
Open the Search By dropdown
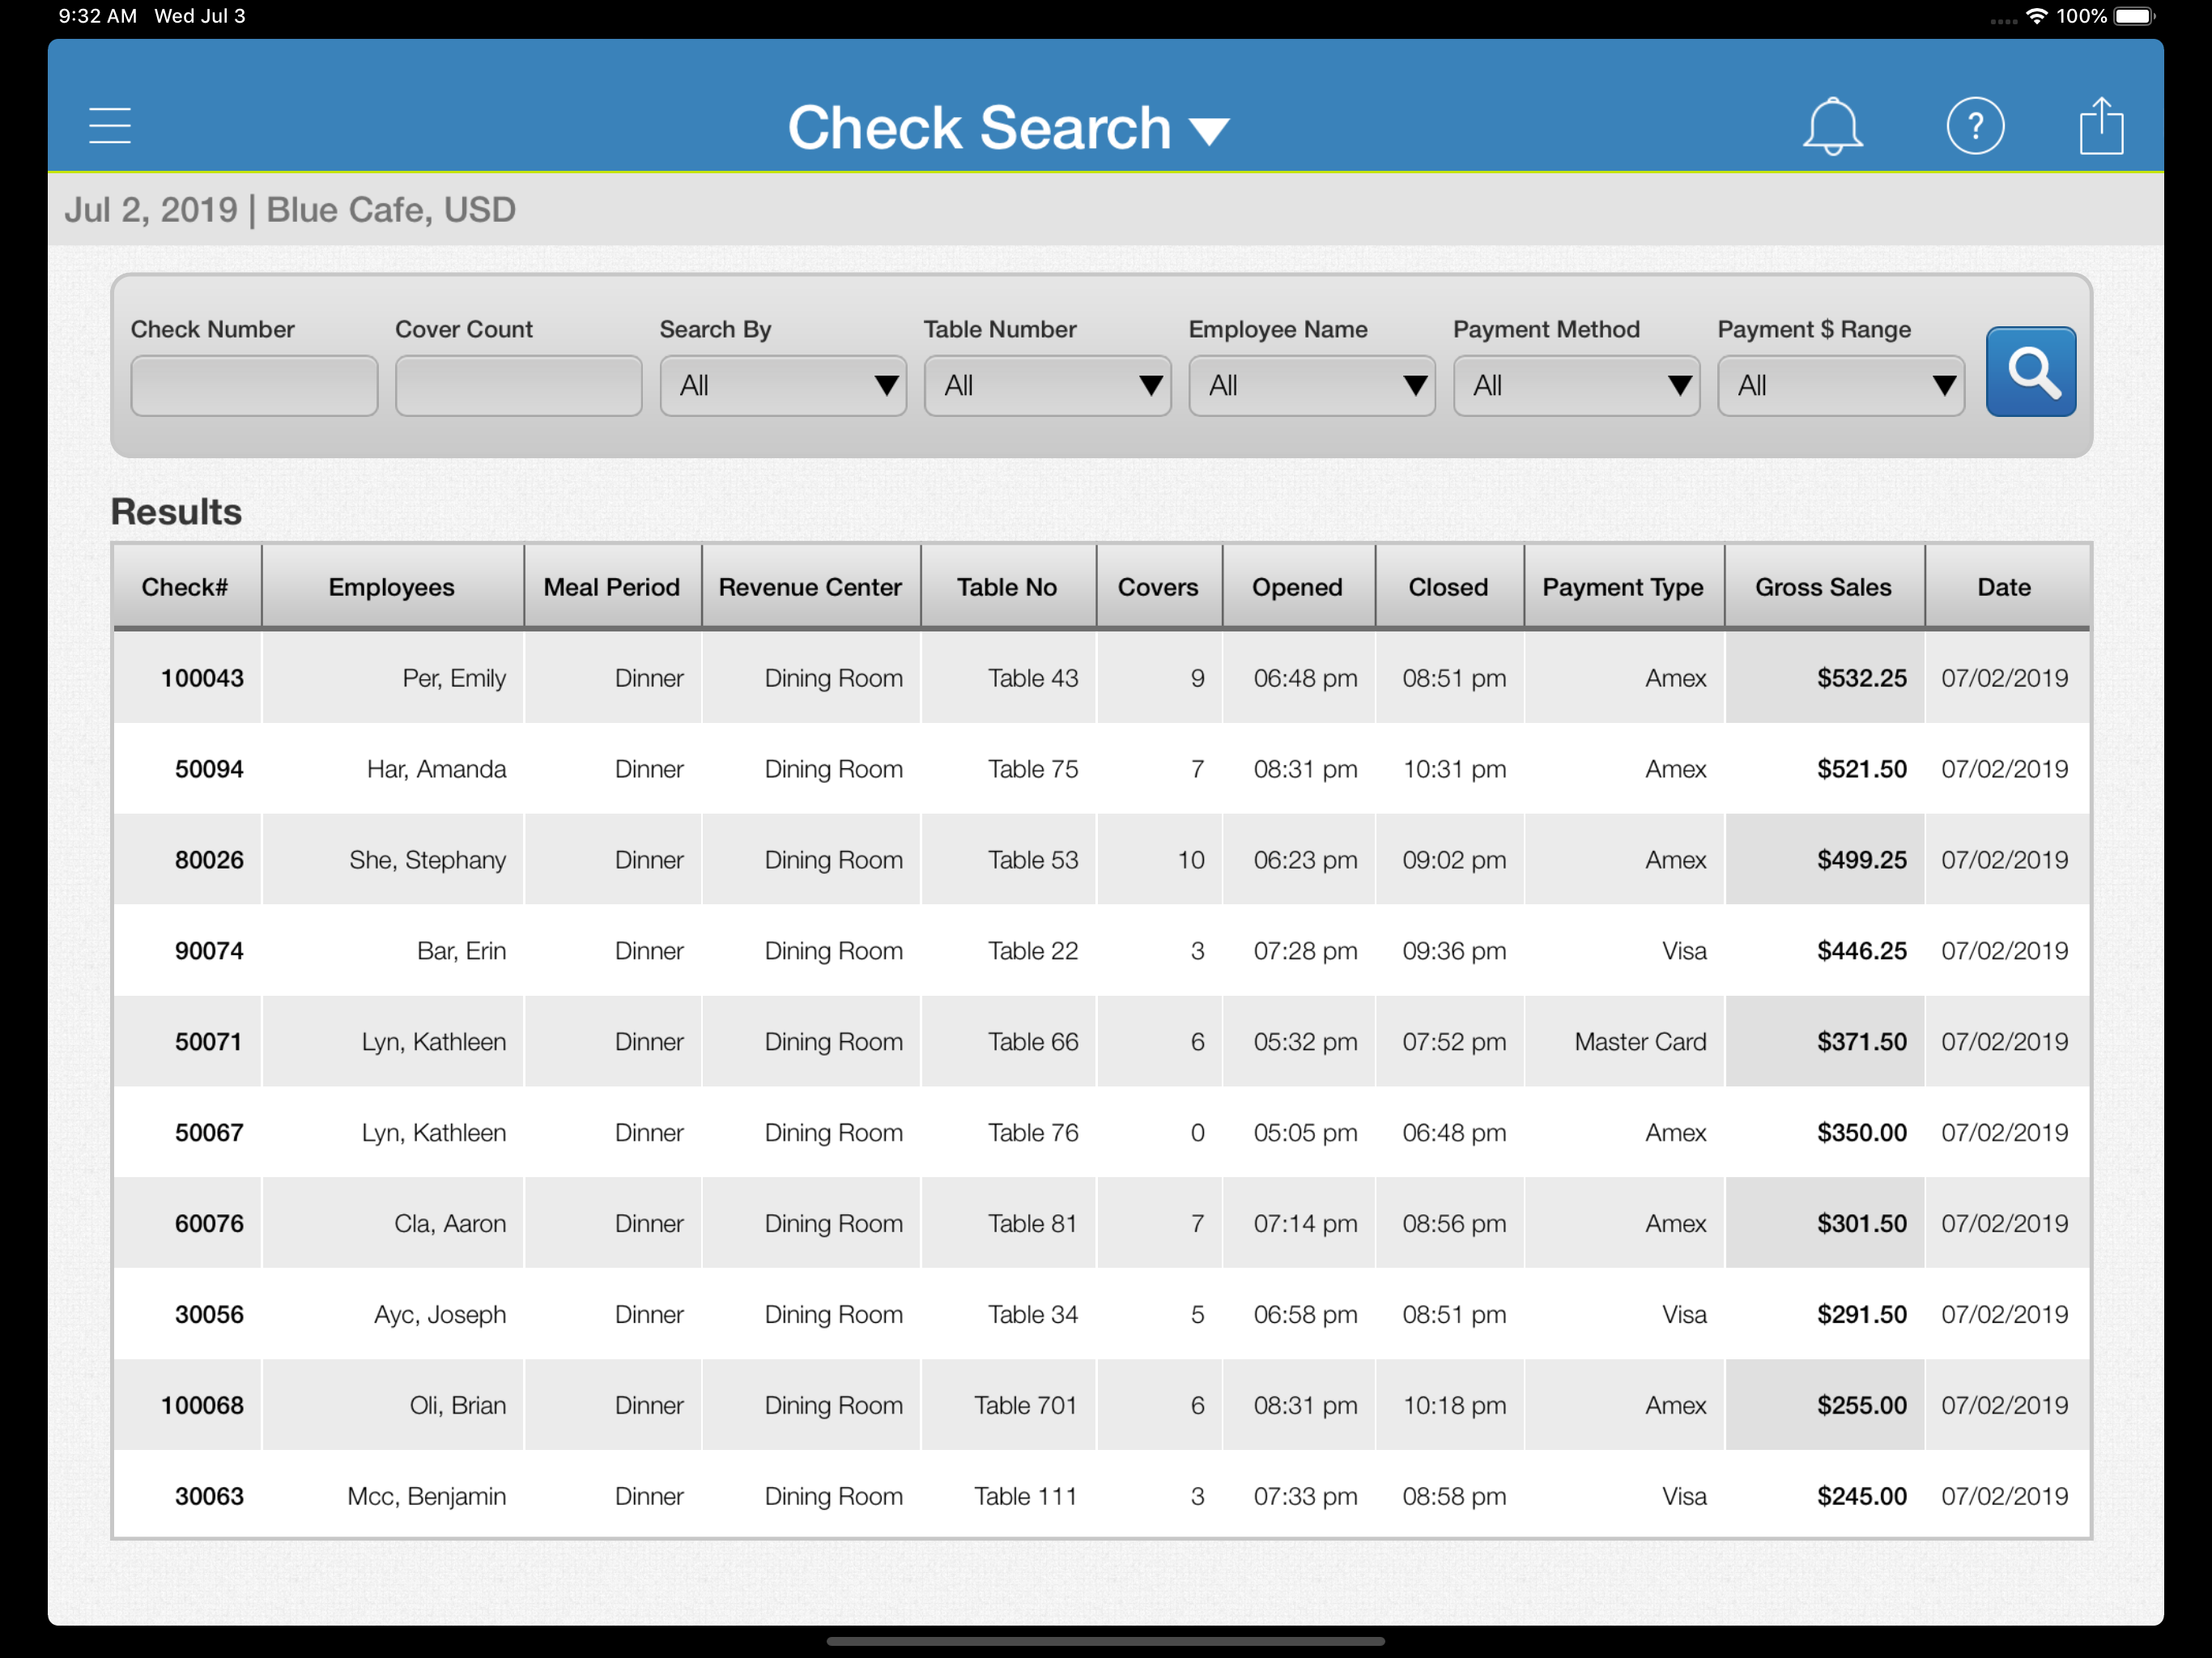(x=783, y=386)
